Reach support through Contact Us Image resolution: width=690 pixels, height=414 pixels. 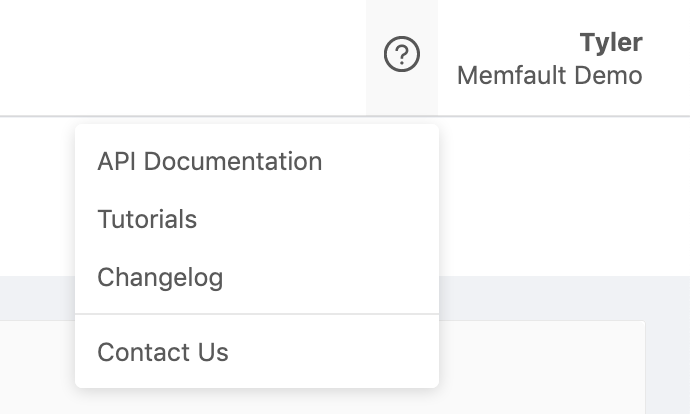click(x=163, y=352)
